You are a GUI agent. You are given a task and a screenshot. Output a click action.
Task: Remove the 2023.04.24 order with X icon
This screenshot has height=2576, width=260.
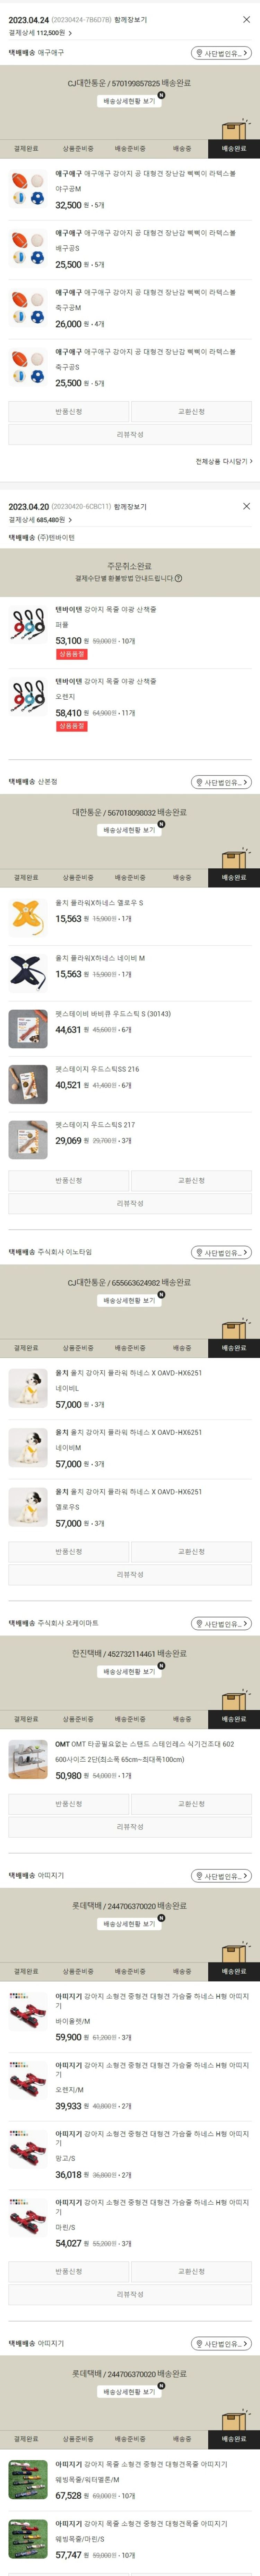tap(246, 19)
